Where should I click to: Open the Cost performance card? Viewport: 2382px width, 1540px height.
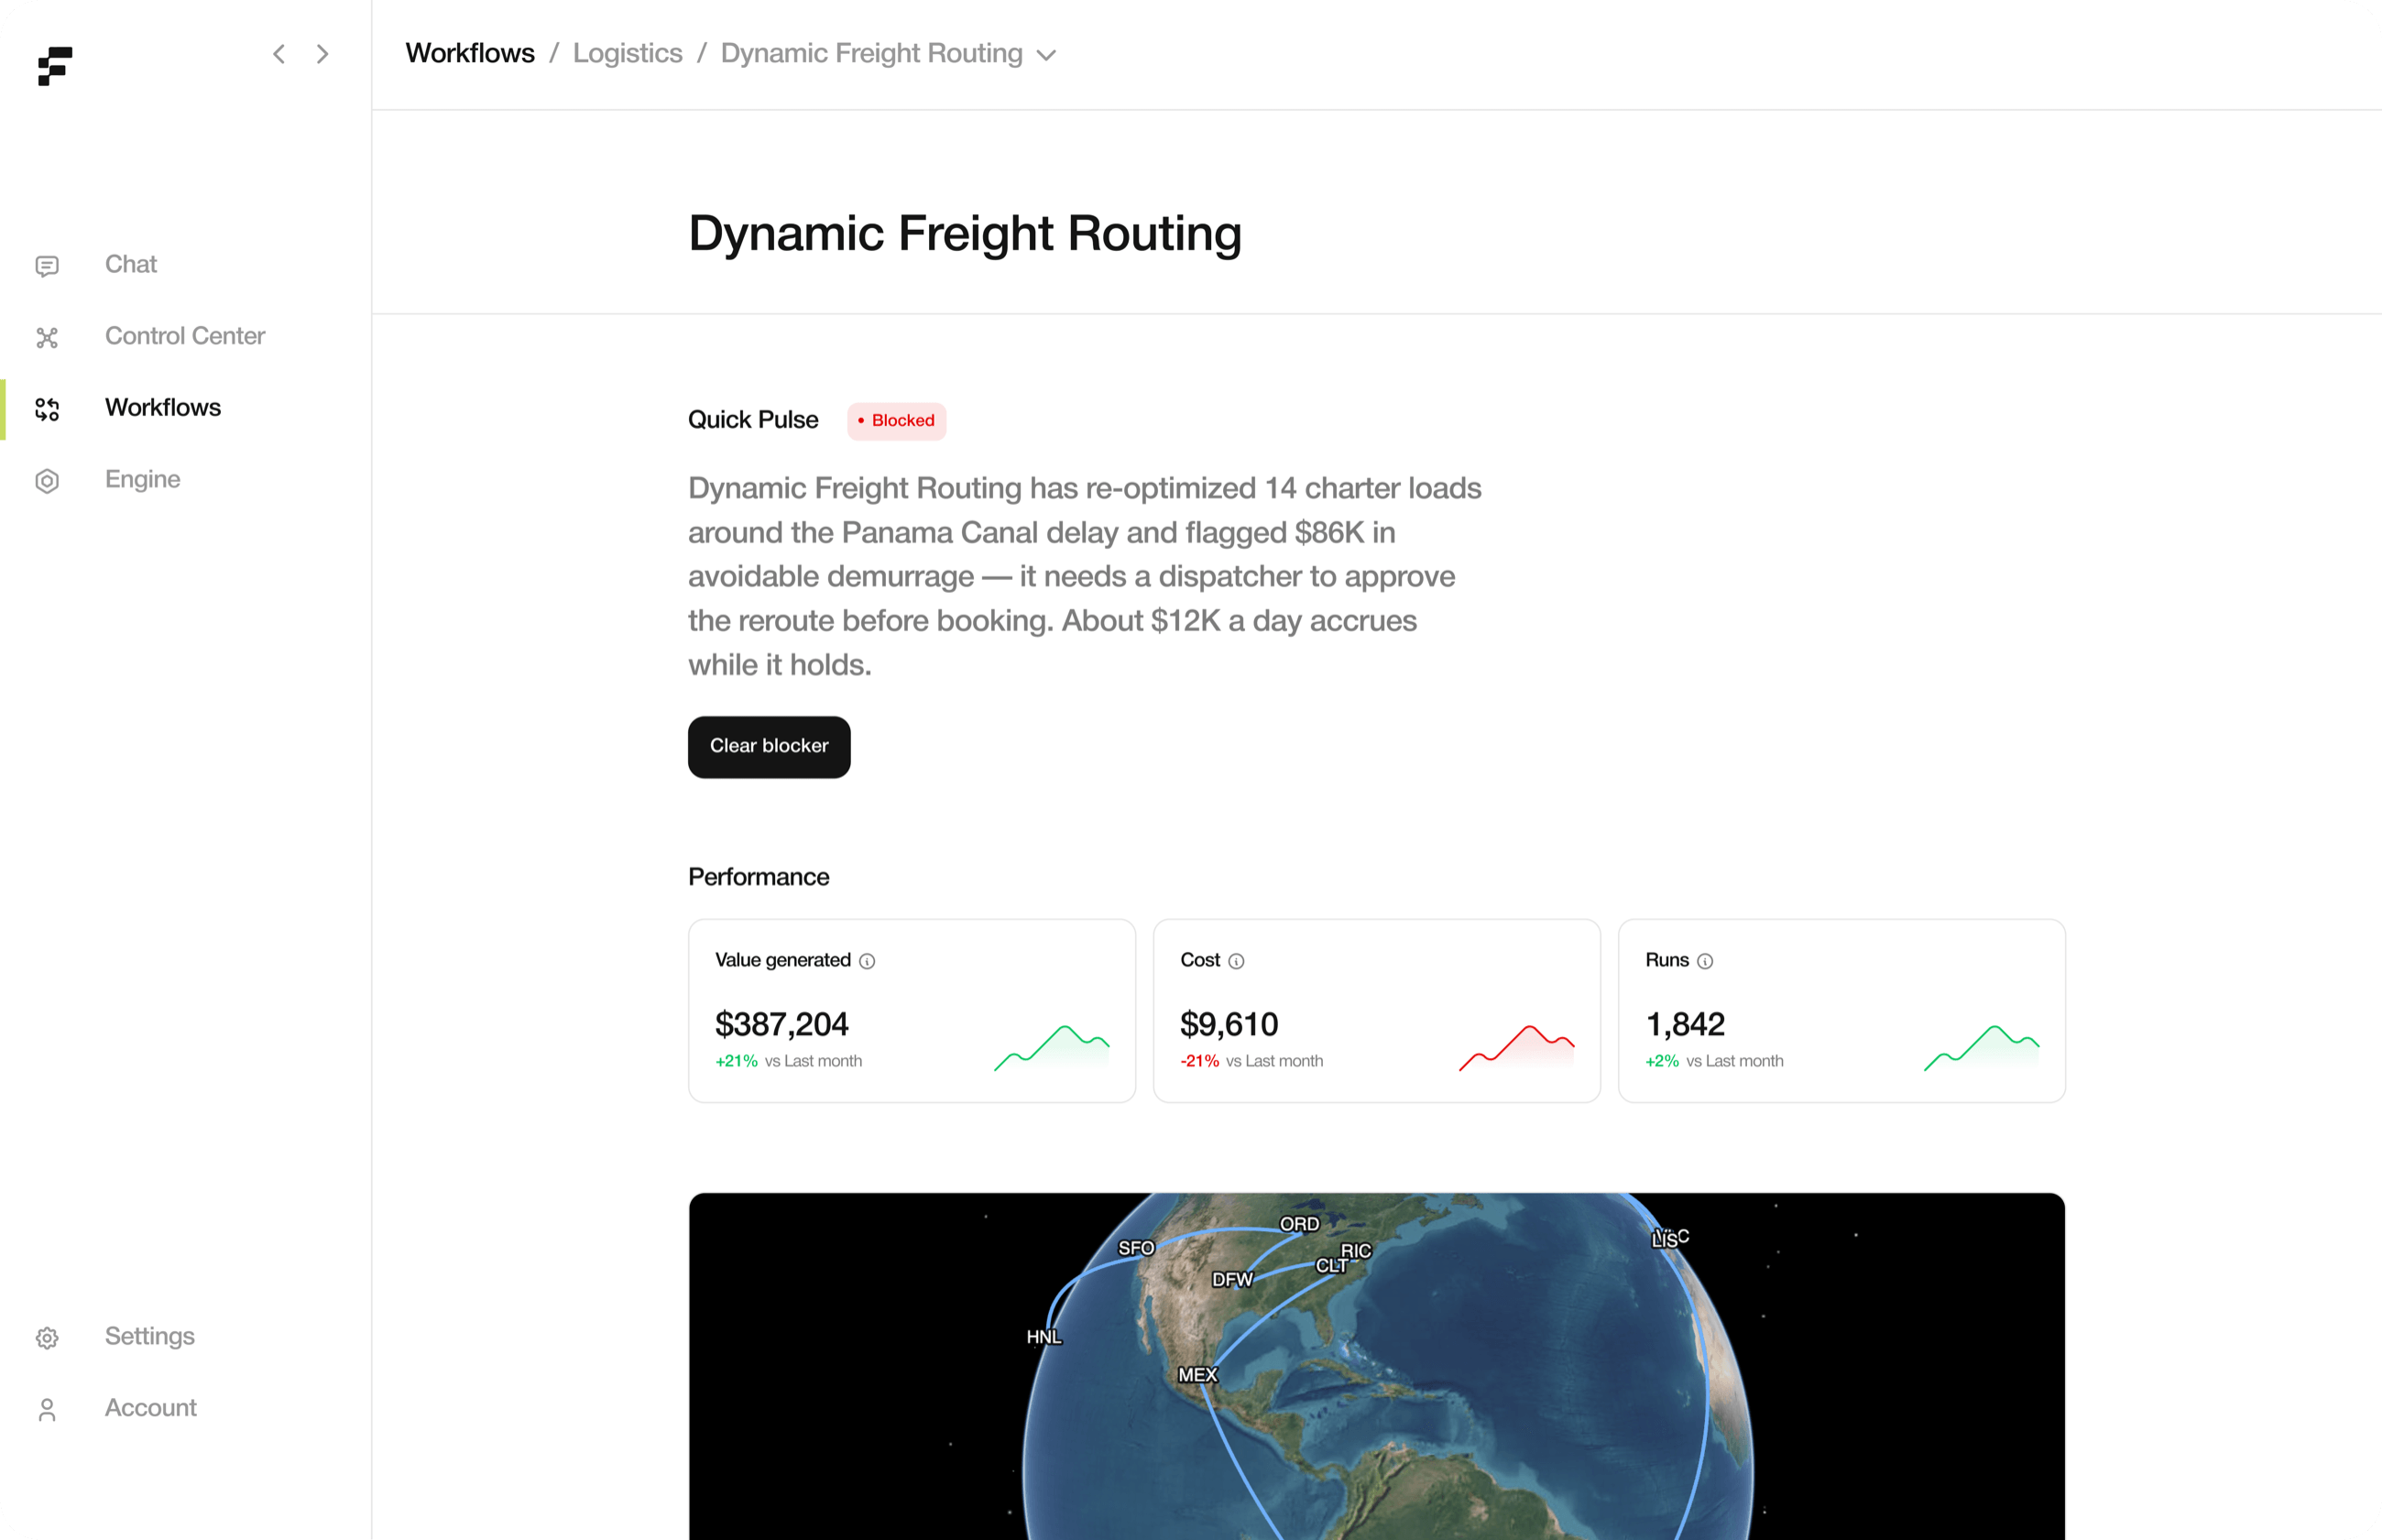tap(1377, 1011)
